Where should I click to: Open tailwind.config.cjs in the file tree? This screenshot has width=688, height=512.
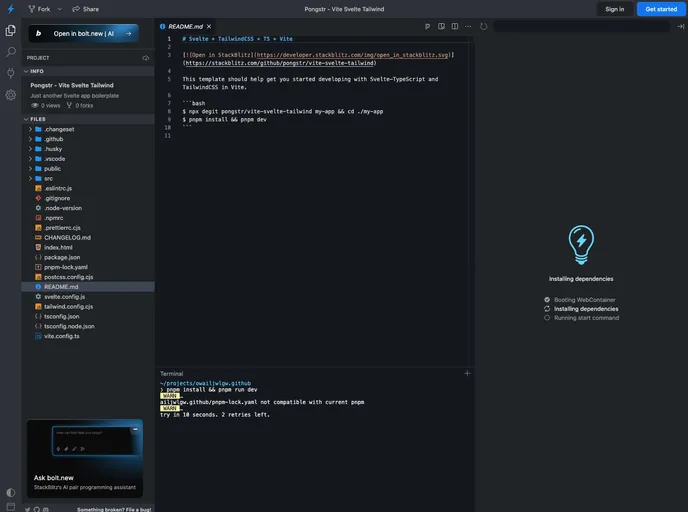(88, 306)
